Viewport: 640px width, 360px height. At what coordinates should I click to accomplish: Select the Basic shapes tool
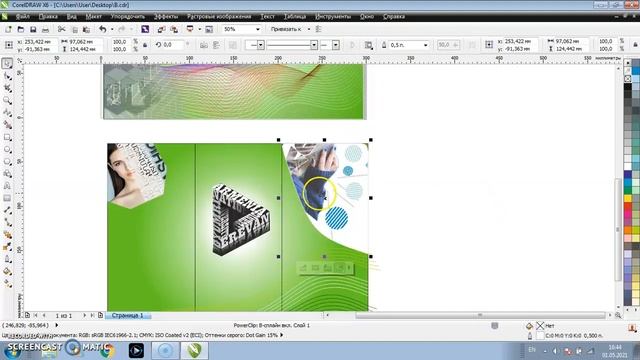tap(7, 174)
